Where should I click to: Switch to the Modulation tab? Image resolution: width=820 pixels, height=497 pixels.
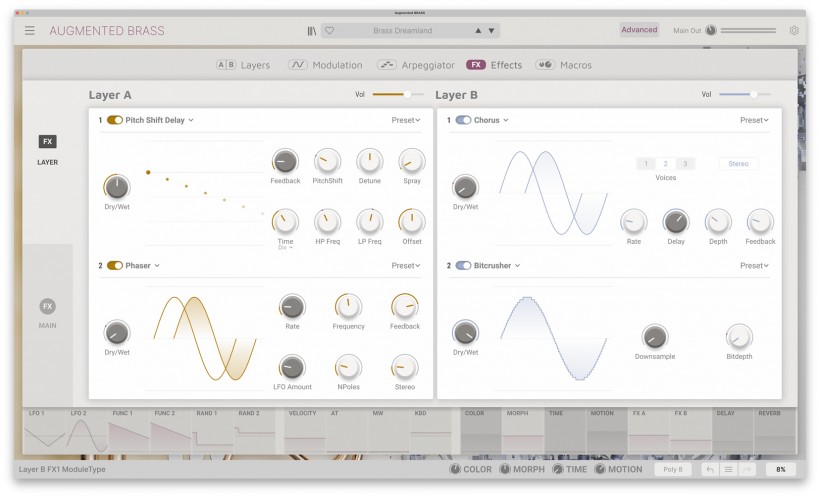pyautogui.click(x=325, y=65)
